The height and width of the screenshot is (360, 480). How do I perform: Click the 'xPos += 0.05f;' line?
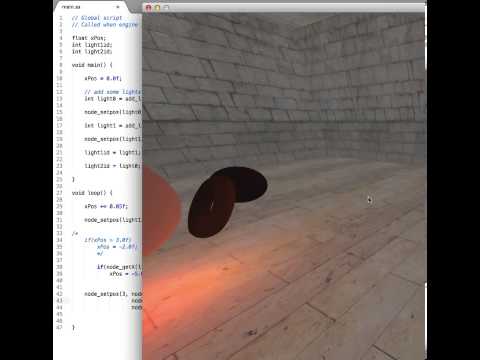pyautogui.click(x=106, y=206)
